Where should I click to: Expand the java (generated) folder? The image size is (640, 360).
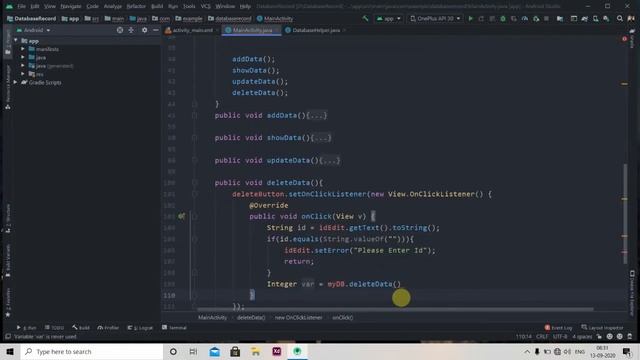[23, 66]
